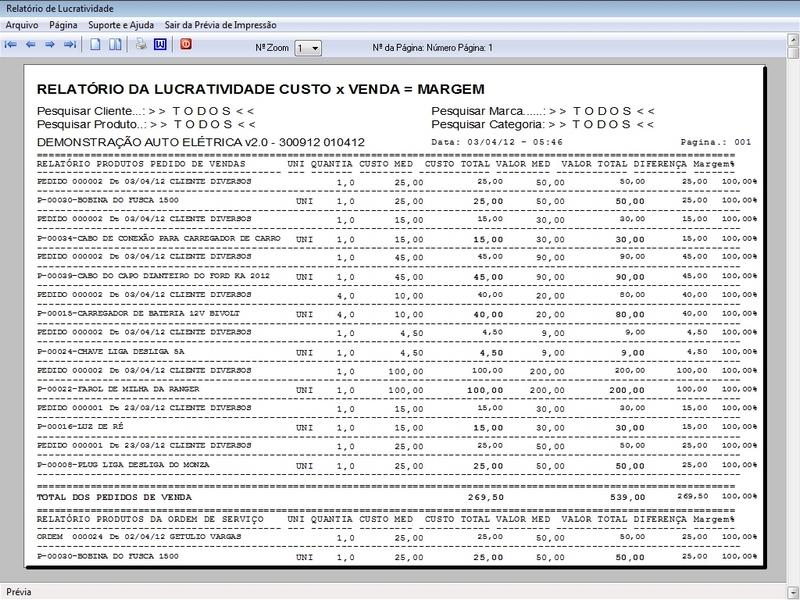This screenshot has height=600, width=800.
Task: Click RELATÓRIO PRODUTOS DA ORDEM DE SERVIÇO header
Action: (x=151, y=519)
